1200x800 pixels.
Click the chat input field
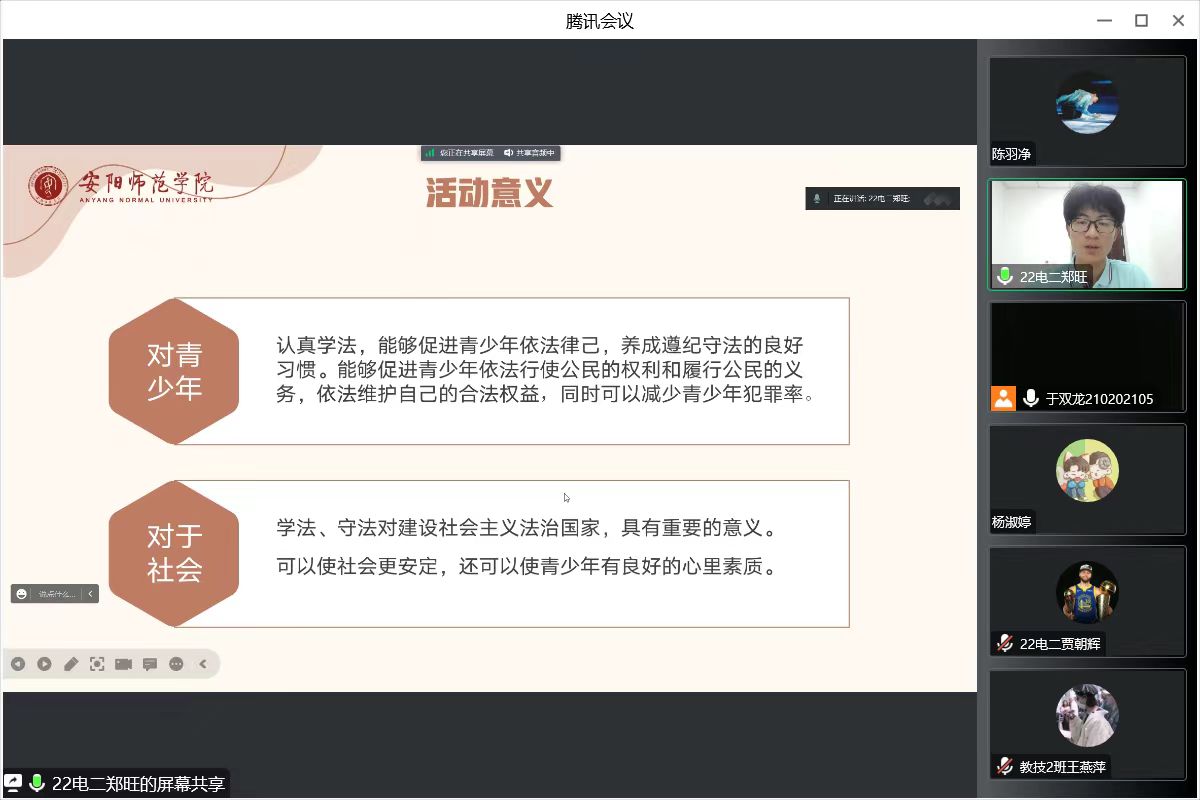point(57,594)
